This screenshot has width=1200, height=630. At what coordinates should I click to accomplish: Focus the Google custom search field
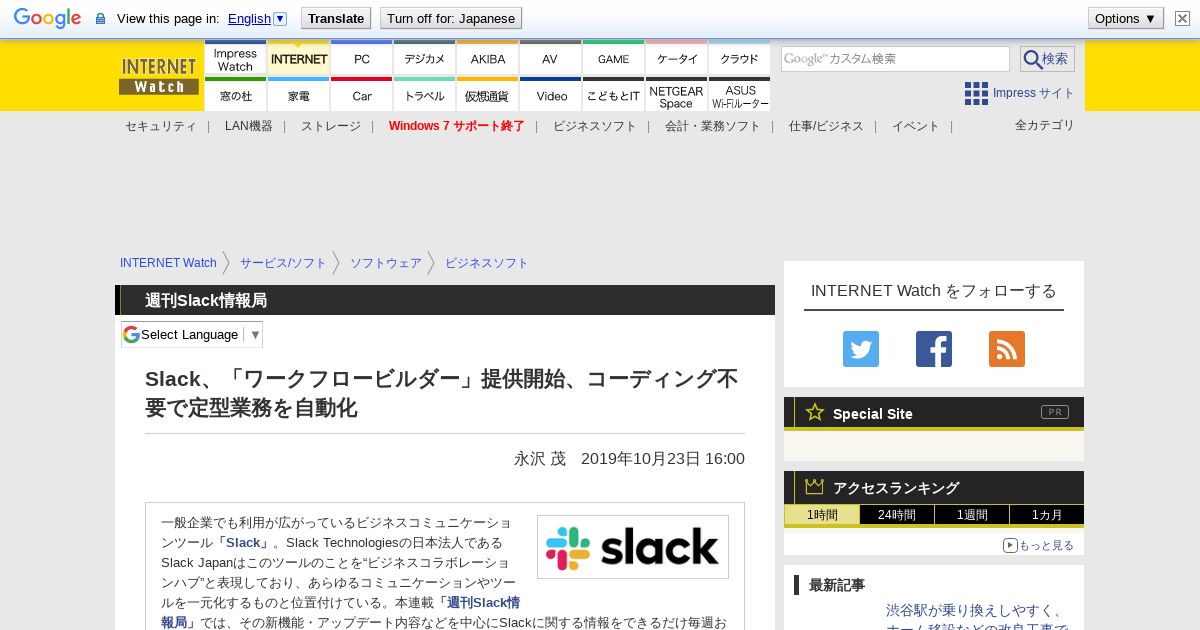pos(895,59)
